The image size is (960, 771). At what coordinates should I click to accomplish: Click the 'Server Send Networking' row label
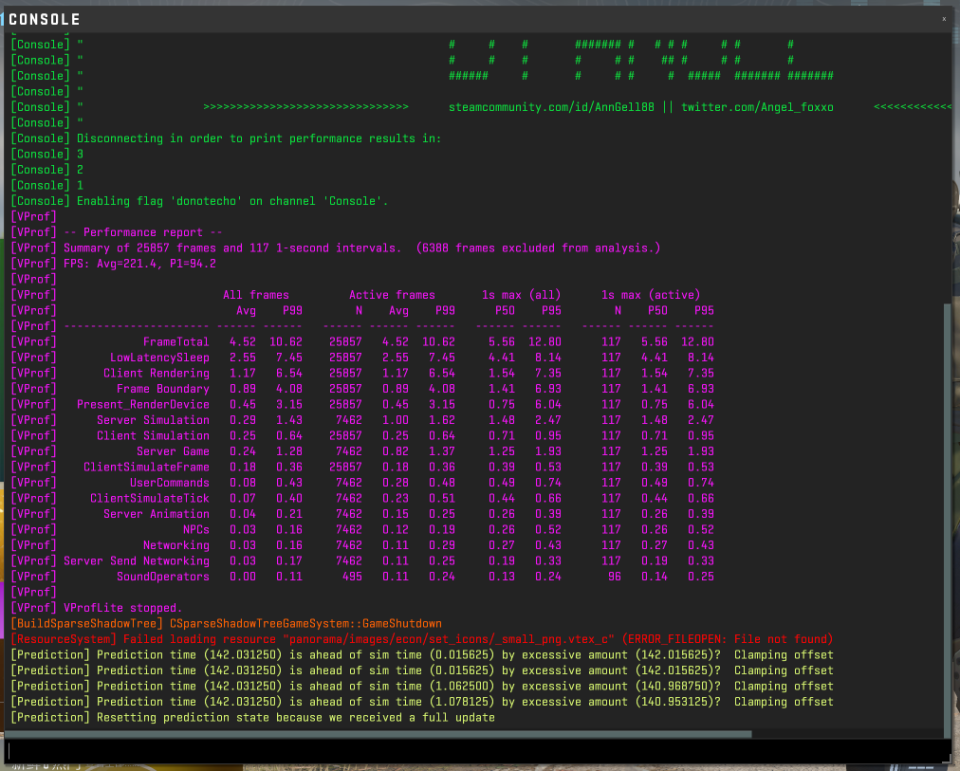point(137,561)
